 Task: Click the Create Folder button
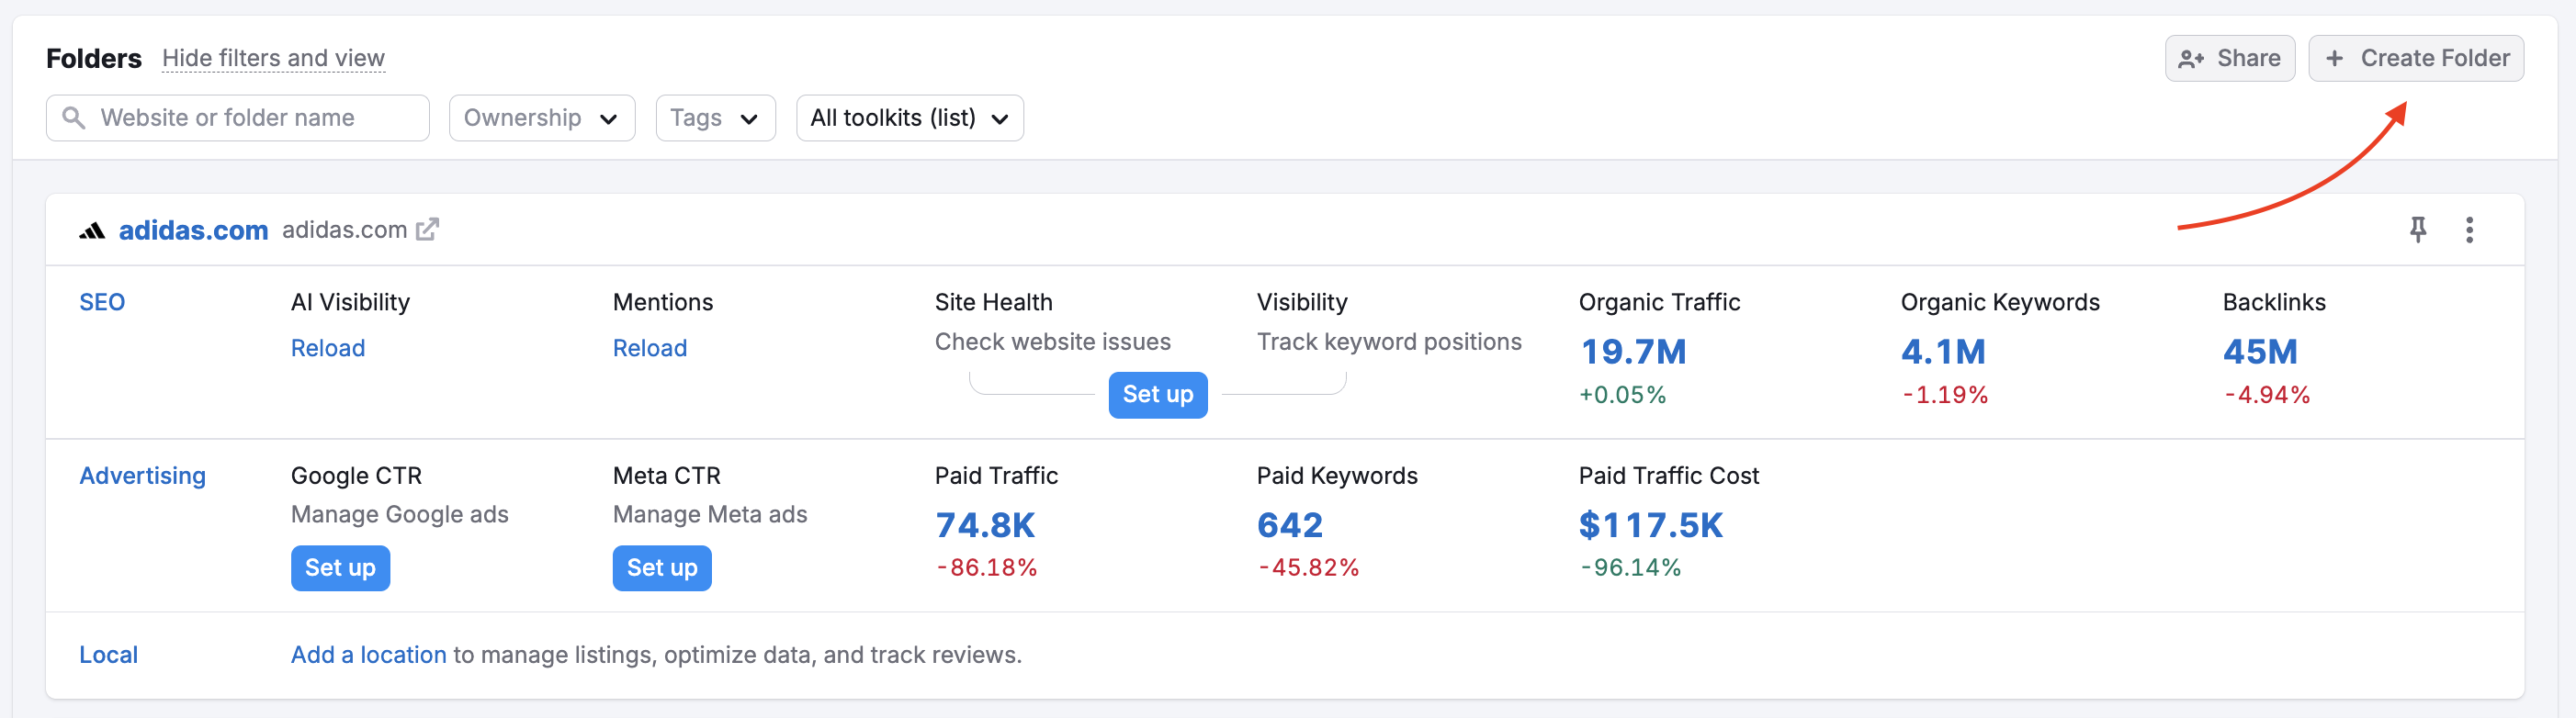2415,58
